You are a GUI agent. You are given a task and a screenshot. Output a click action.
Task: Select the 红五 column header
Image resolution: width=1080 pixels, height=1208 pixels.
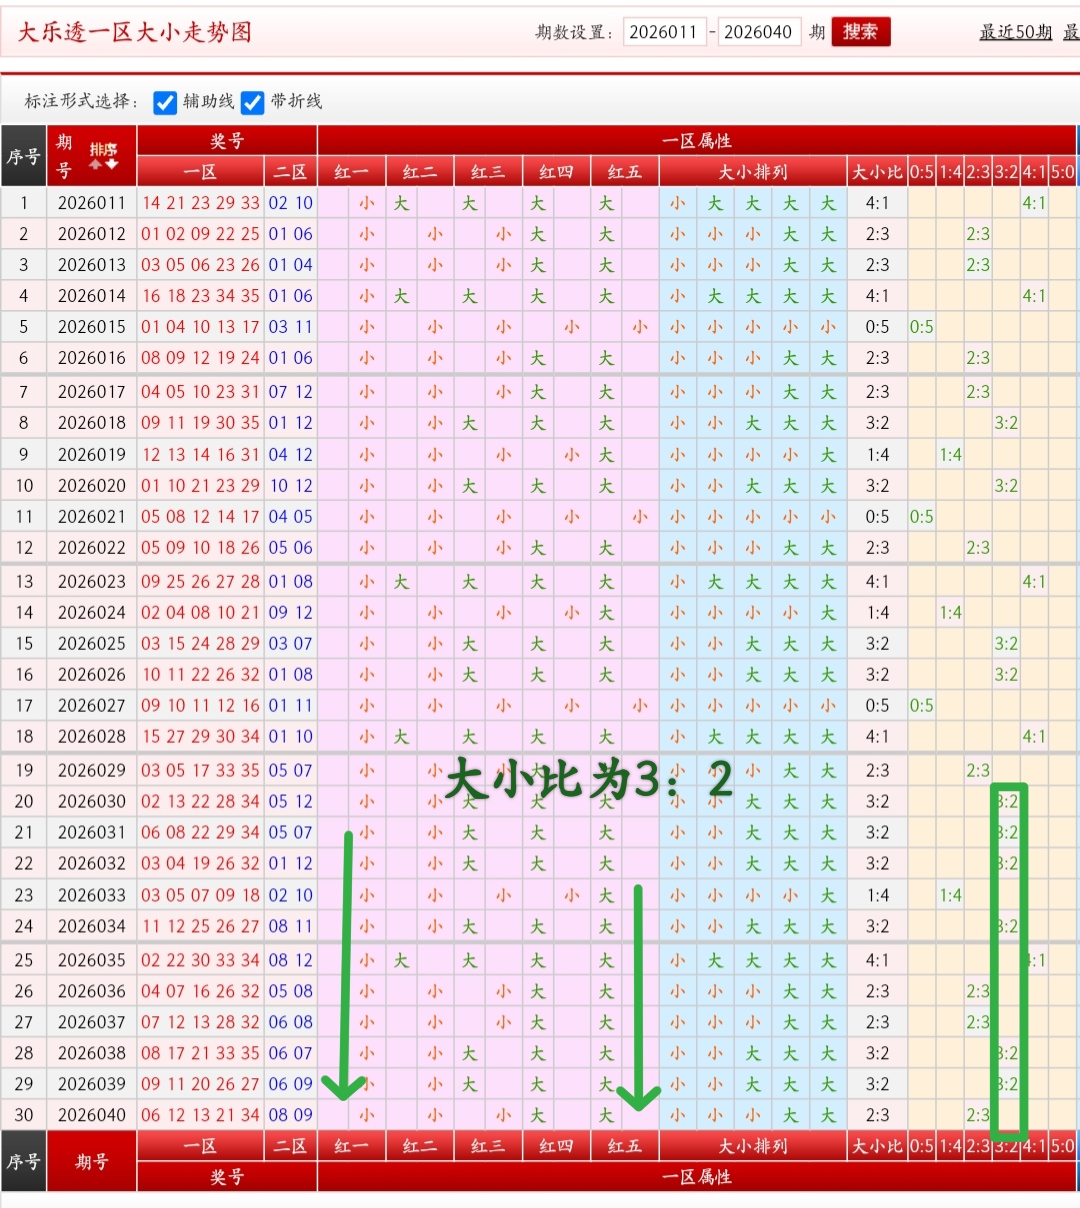tap(625, 171)
